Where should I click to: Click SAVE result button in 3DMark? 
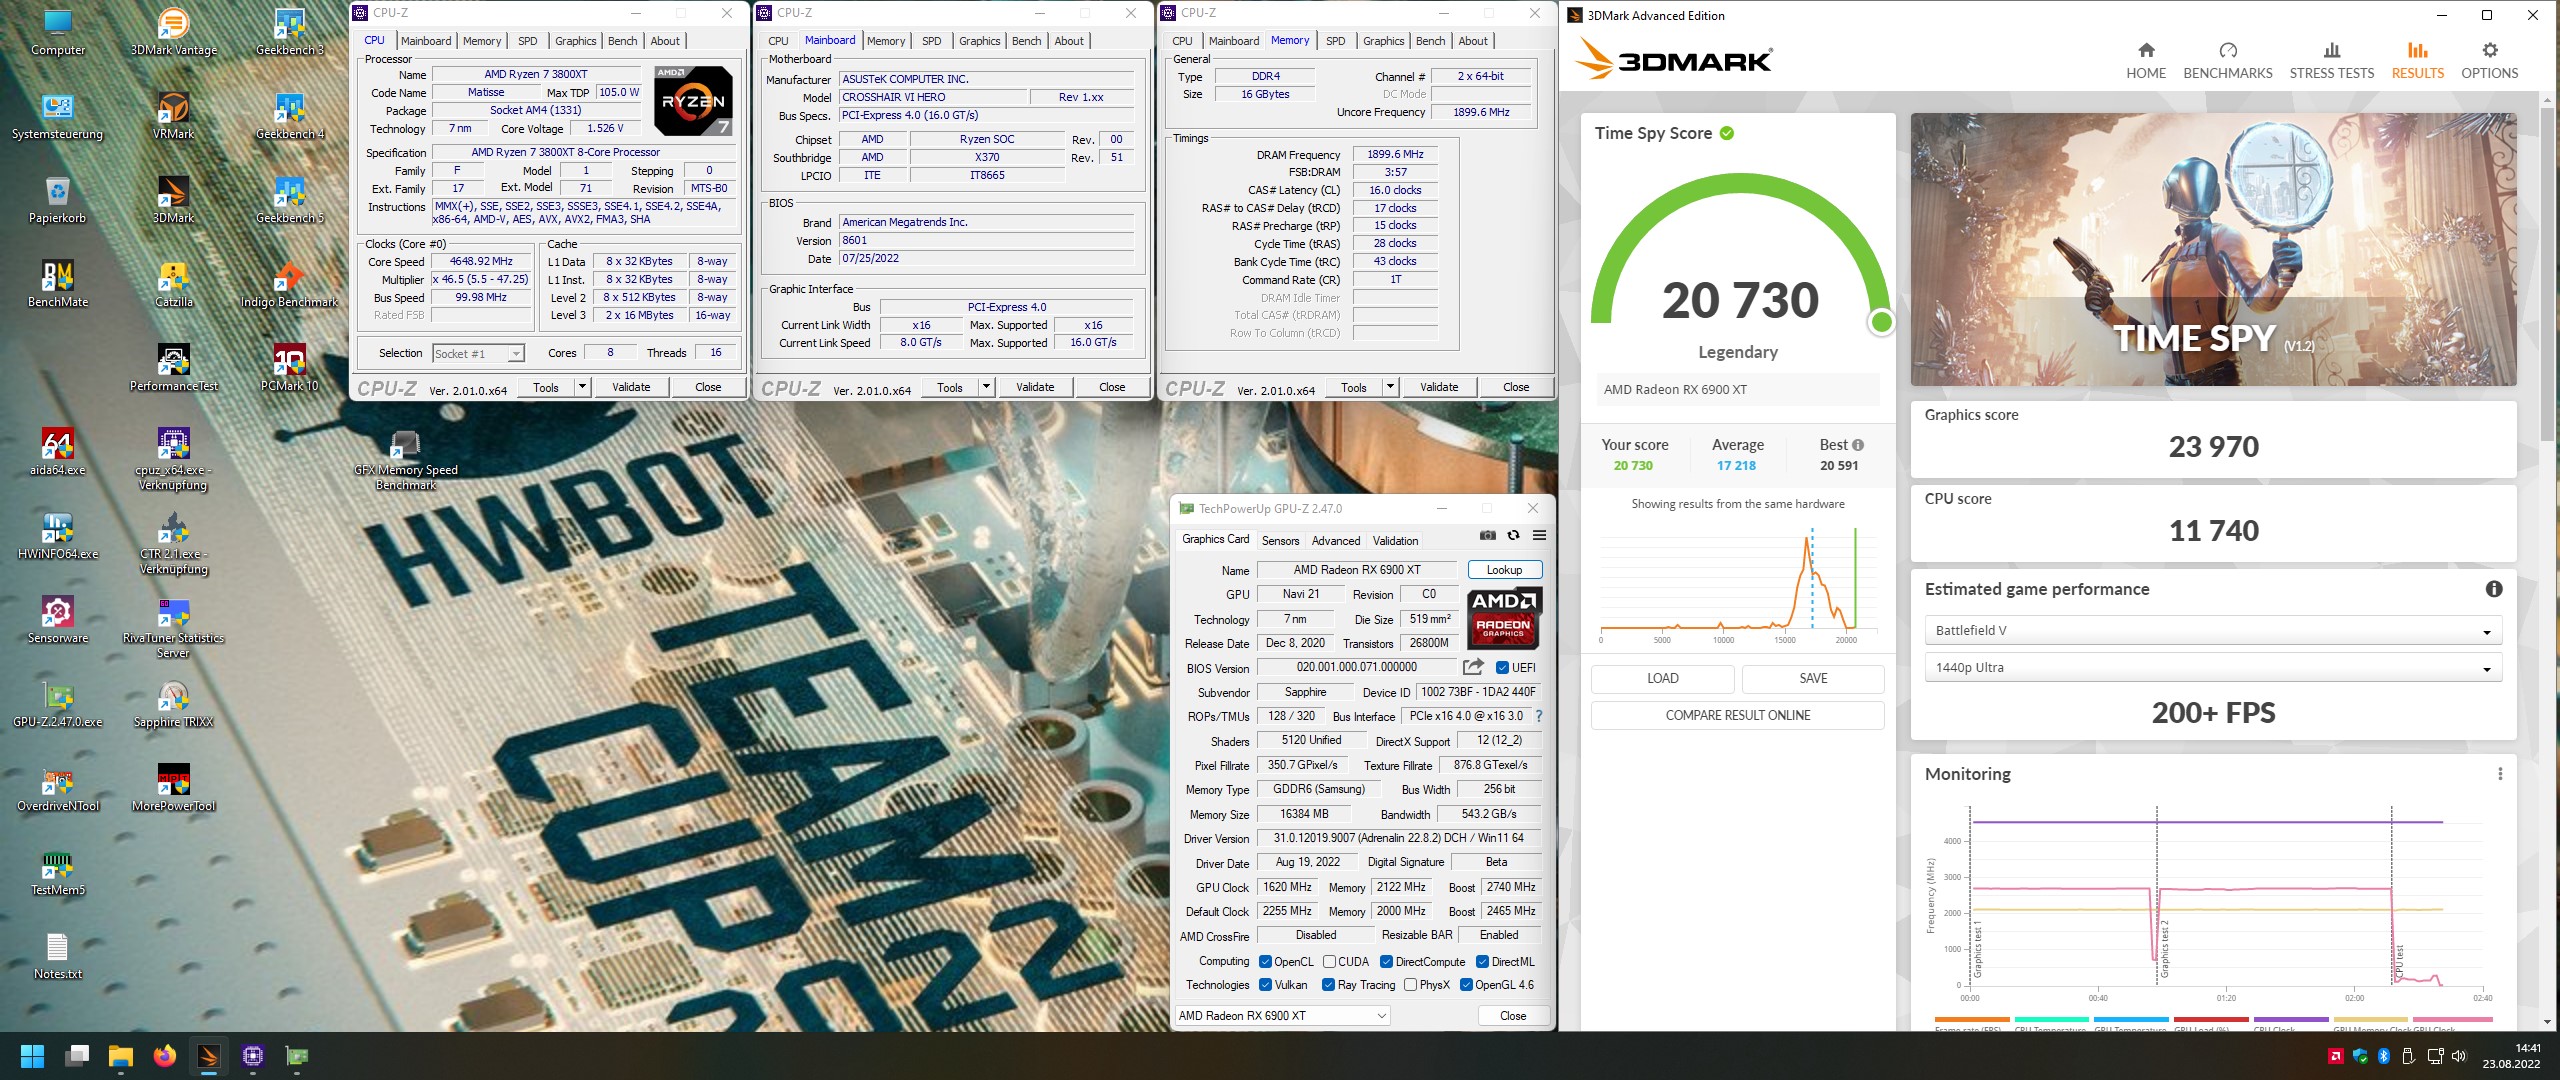click(x=1813, y=678)
